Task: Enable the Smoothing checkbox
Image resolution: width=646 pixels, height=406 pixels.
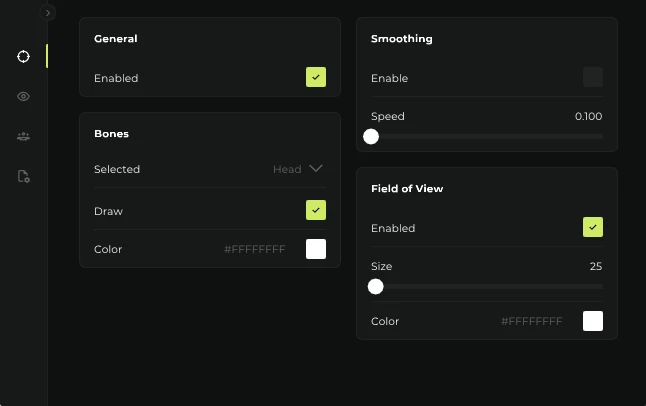Action: (x=593, y=77)
